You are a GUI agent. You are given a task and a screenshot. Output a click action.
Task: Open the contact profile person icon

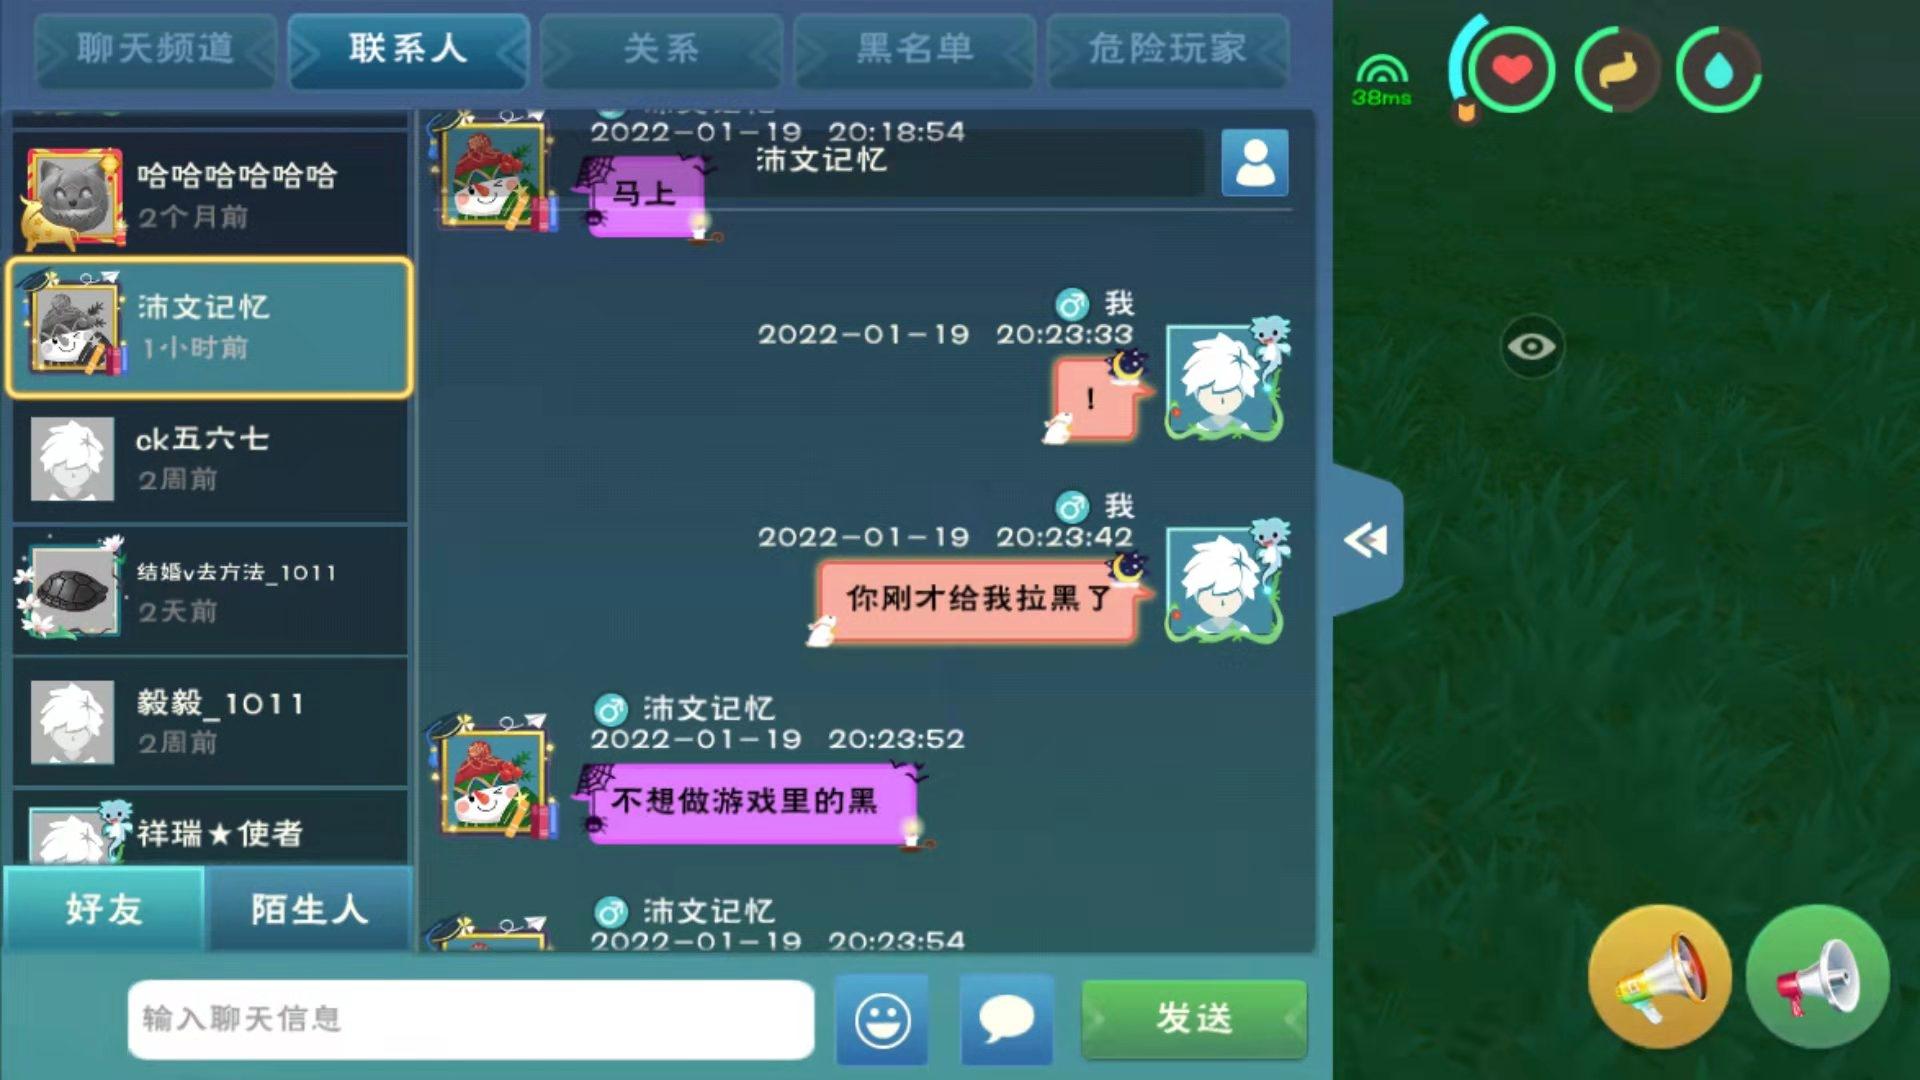(x=1255, y=162)
